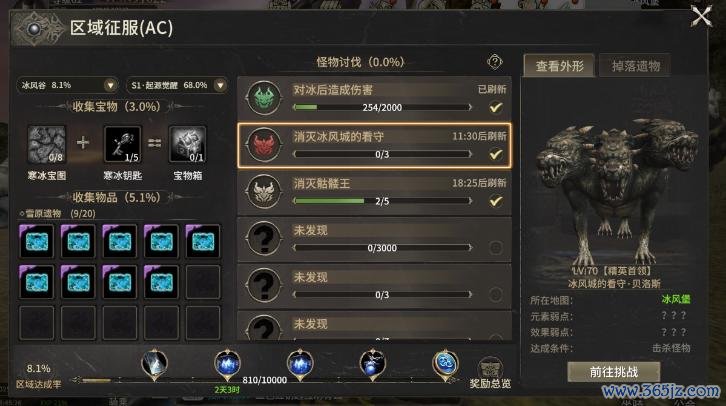This screenshot has width=726, height=406.
Task: Select the skull king icon for 消灭骷髅王
Action: tap(264, 191)
